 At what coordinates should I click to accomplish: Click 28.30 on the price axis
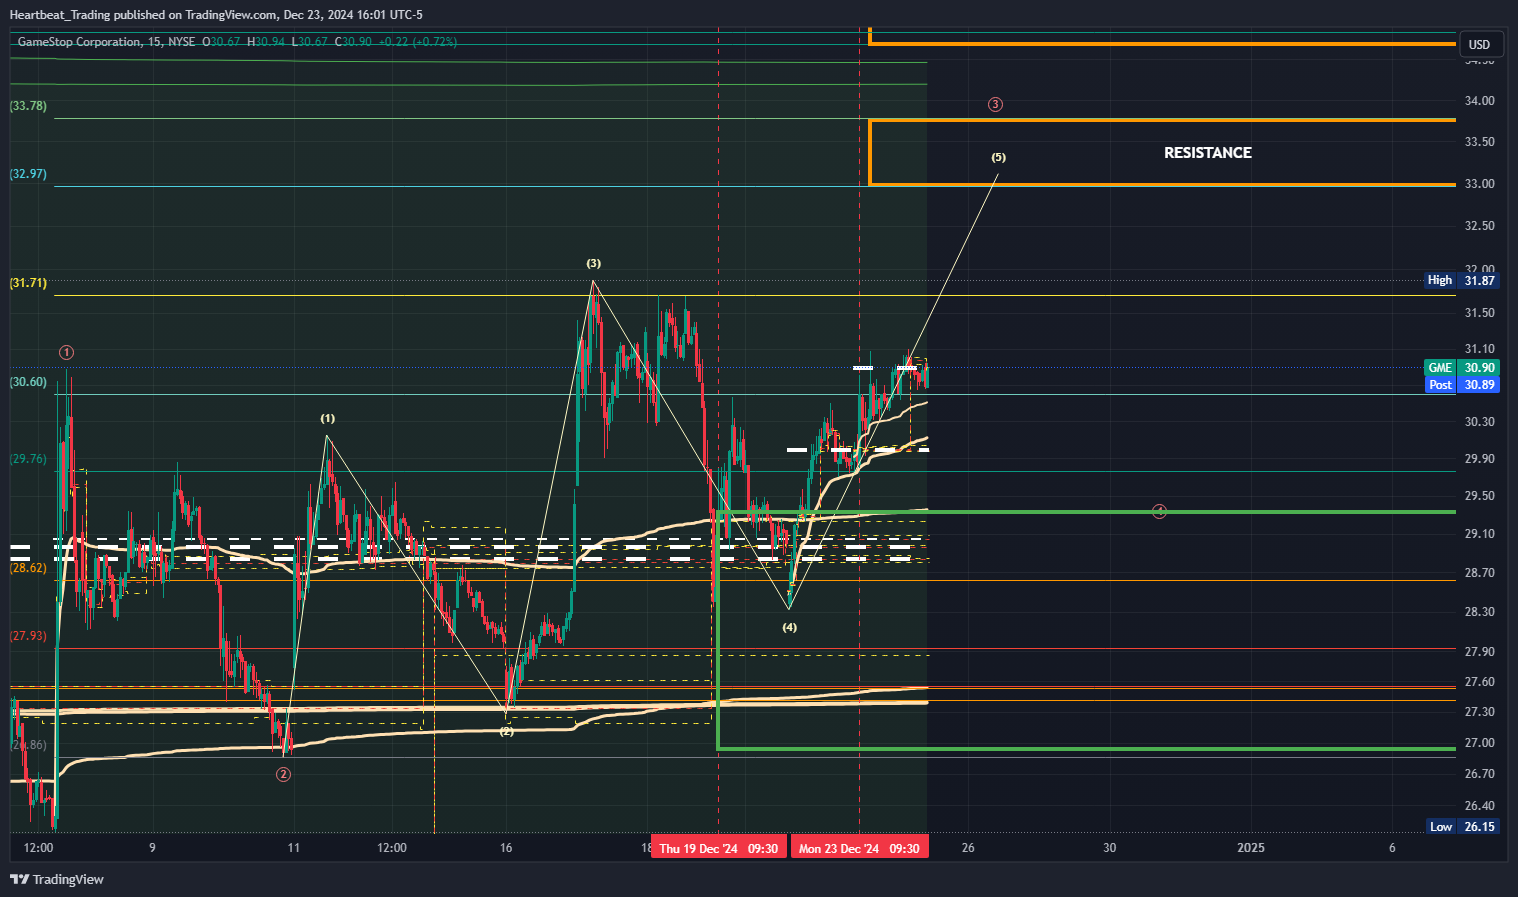tap(1479, 612)
